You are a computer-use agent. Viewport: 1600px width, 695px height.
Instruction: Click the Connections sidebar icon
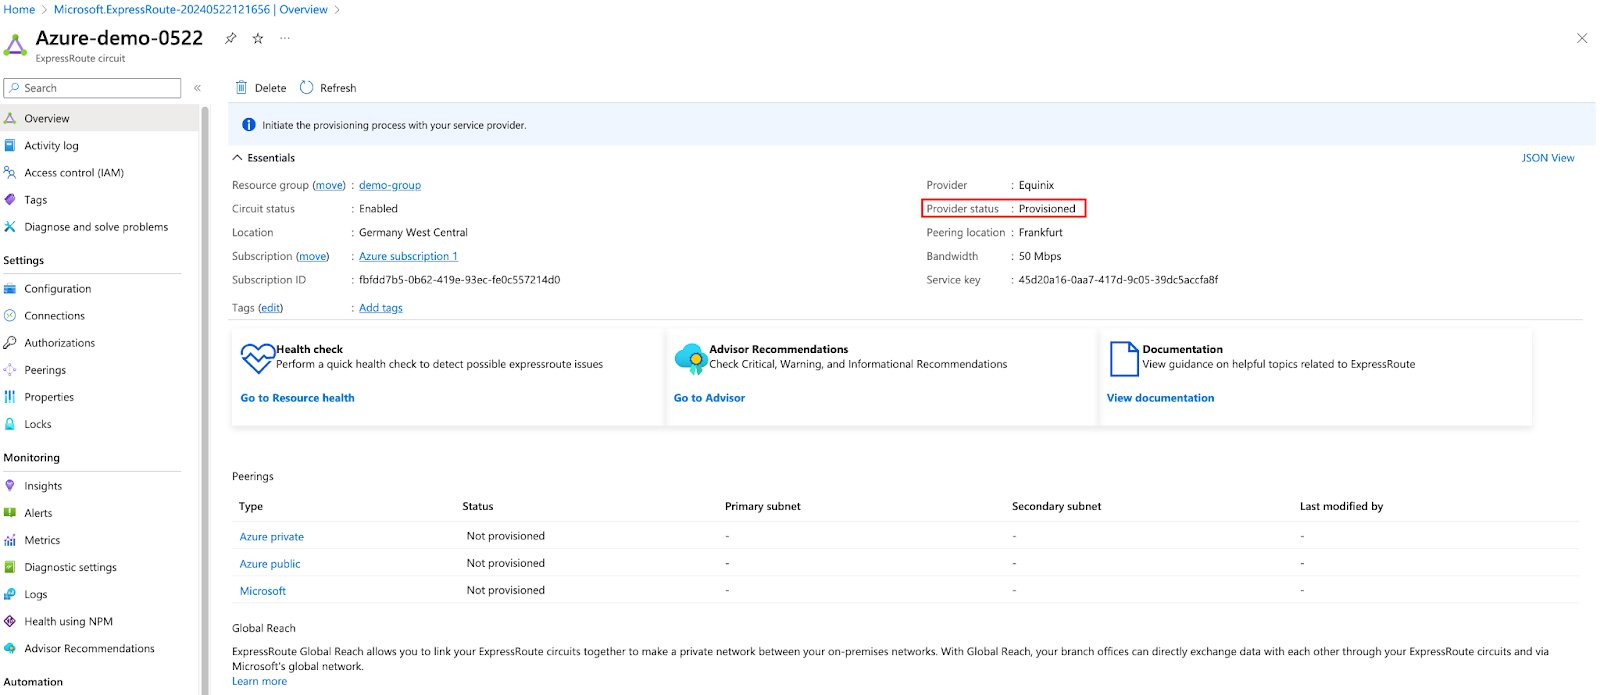coord(10,315)
